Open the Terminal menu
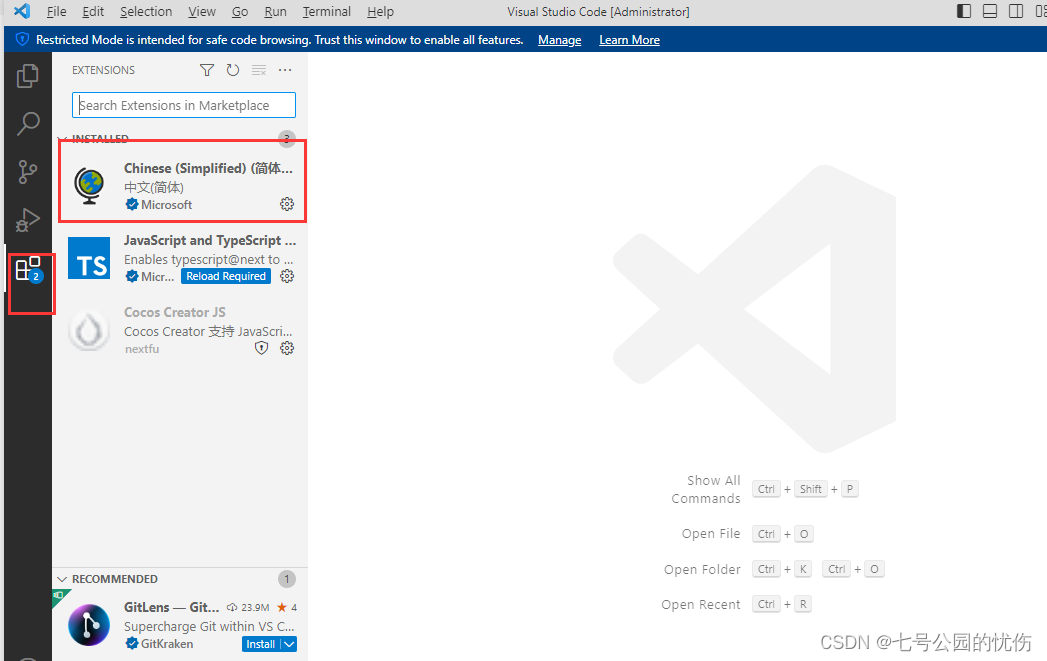Image resolution: width=1047 pixels, height=661 pixels. click(327, 11)
